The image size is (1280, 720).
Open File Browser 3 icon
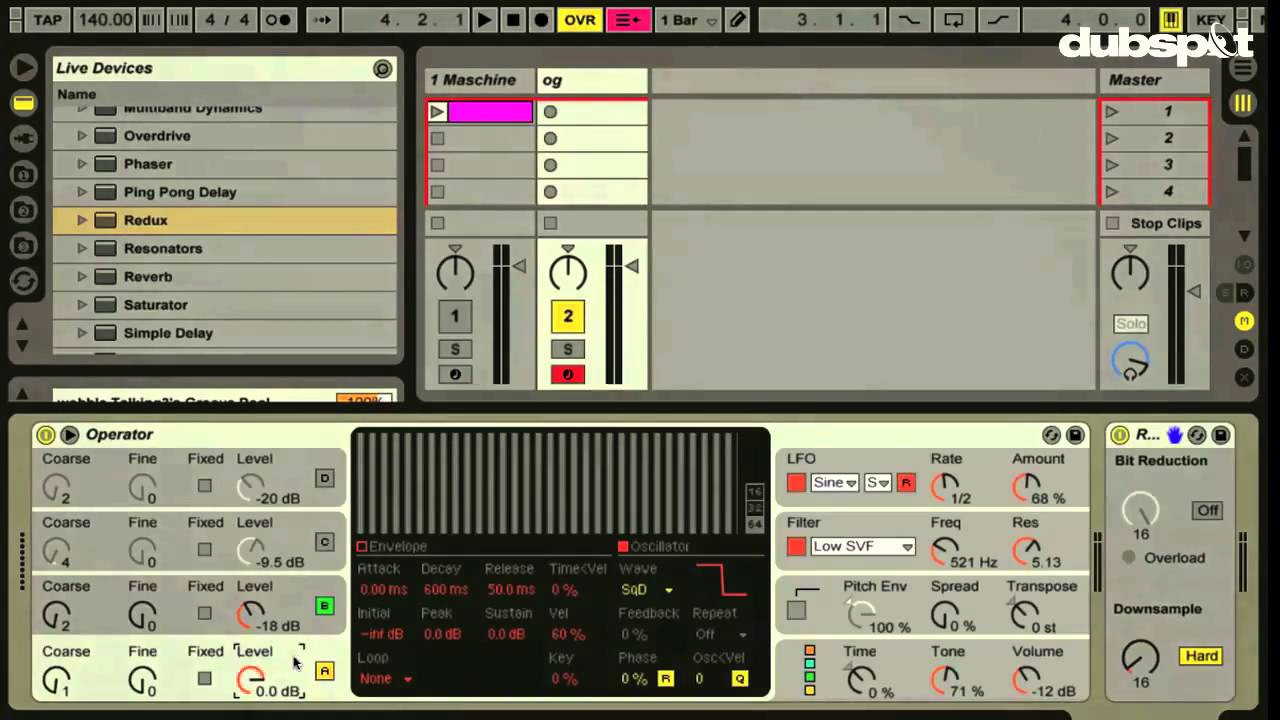[23, 246]
